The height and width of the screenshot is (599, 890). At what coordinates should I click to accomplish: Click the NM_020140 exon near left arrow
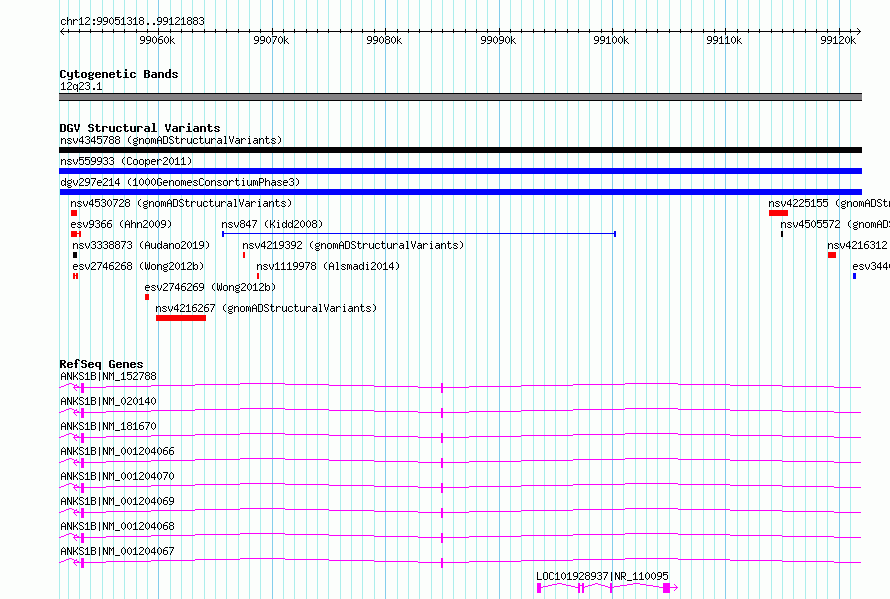[82, 413]
